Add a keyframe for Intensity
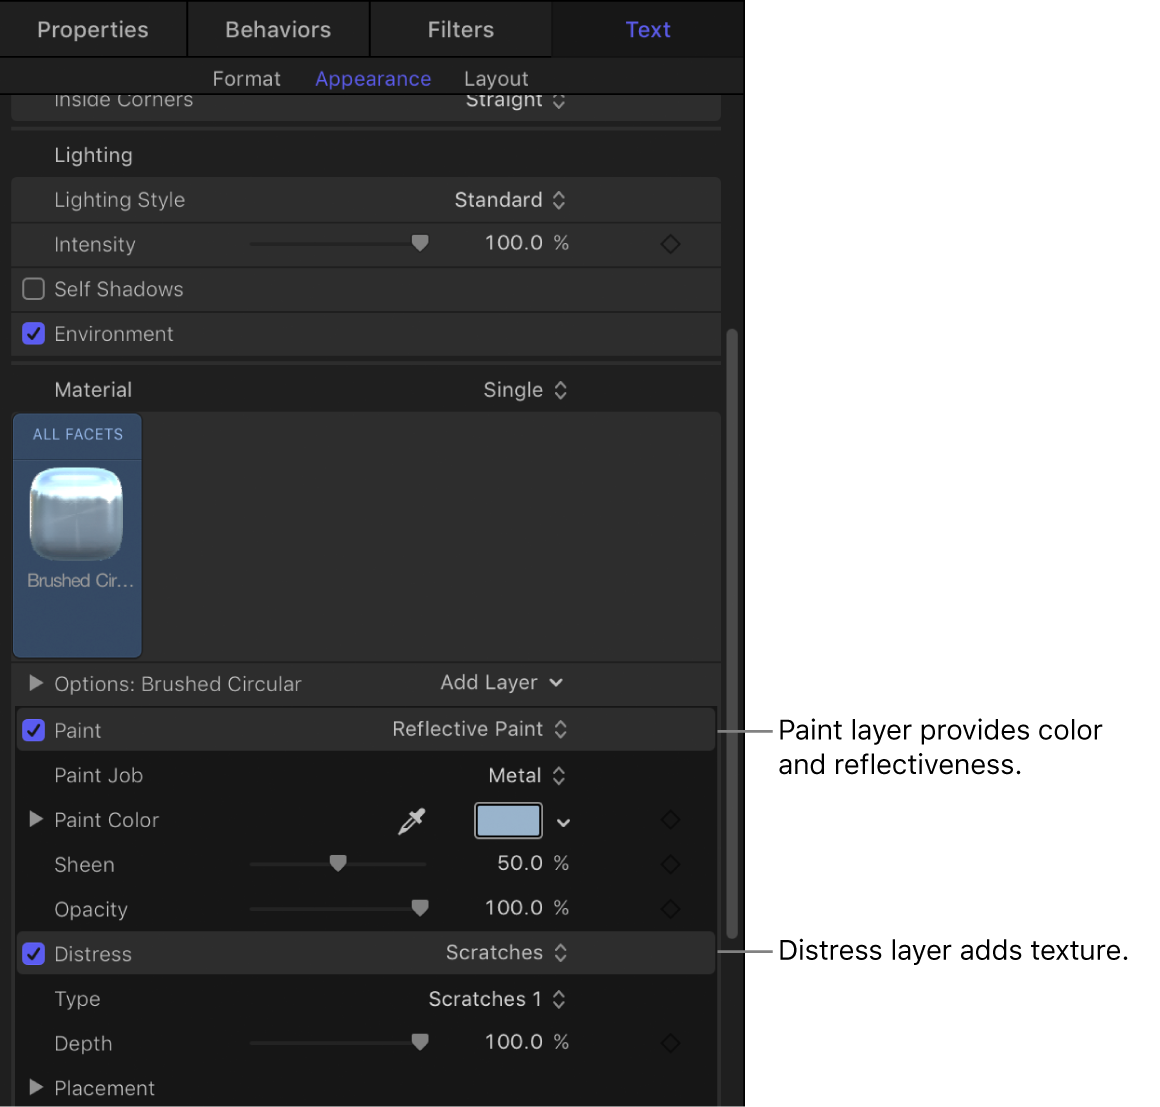Viewport: 1160px width, 1107px height. 670,243
